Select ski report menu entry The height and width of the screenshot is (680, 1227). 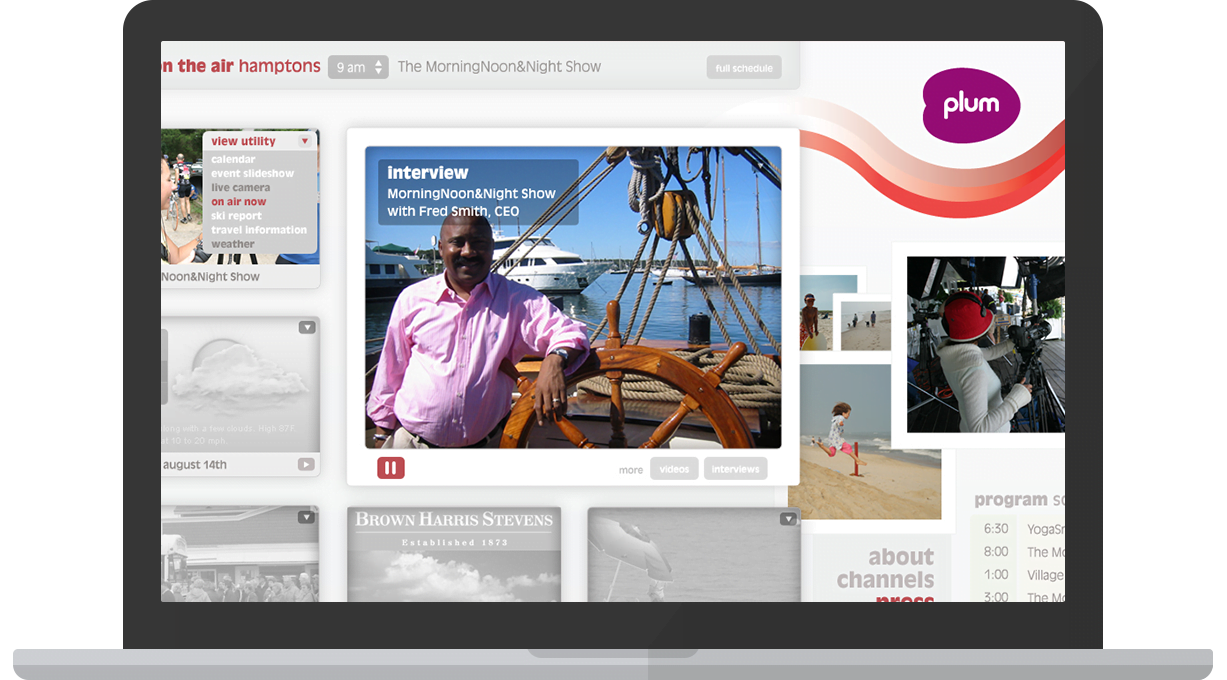click(236, 215)
